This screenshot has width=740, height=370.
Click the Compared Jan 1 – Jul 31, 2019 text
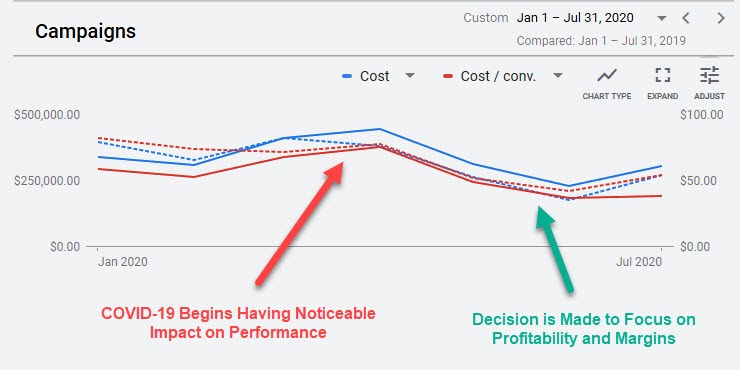[x=601, y=41]
